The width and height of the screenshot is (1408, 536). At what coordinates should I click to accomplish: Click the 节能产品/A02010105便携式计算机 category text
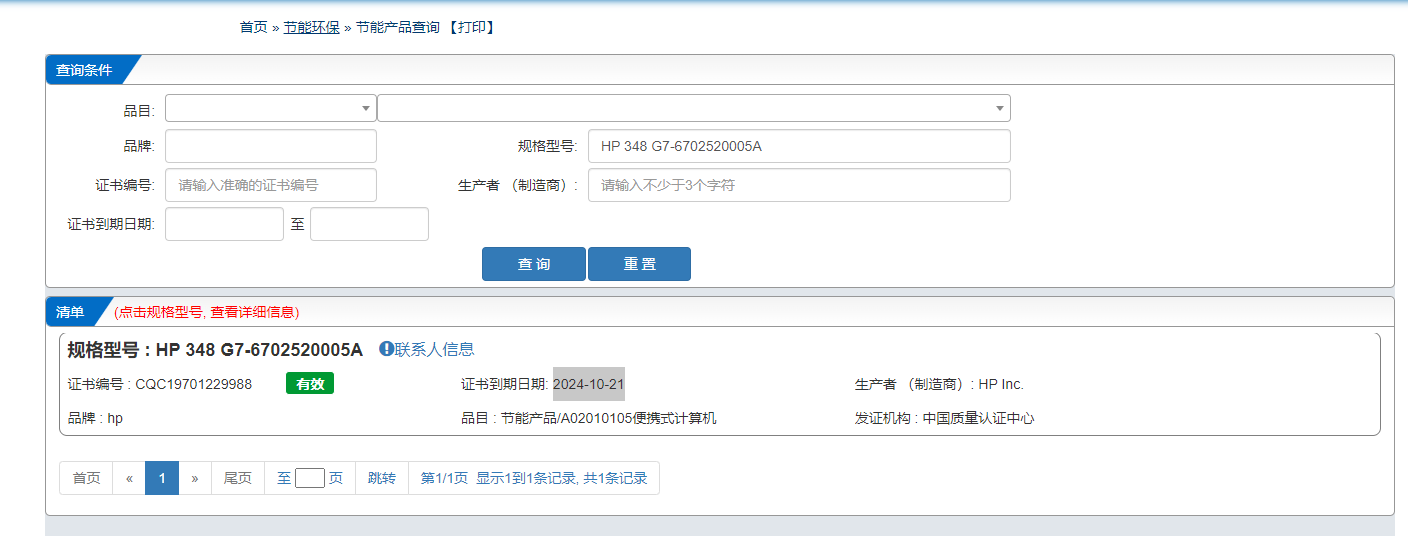(609, 418)
